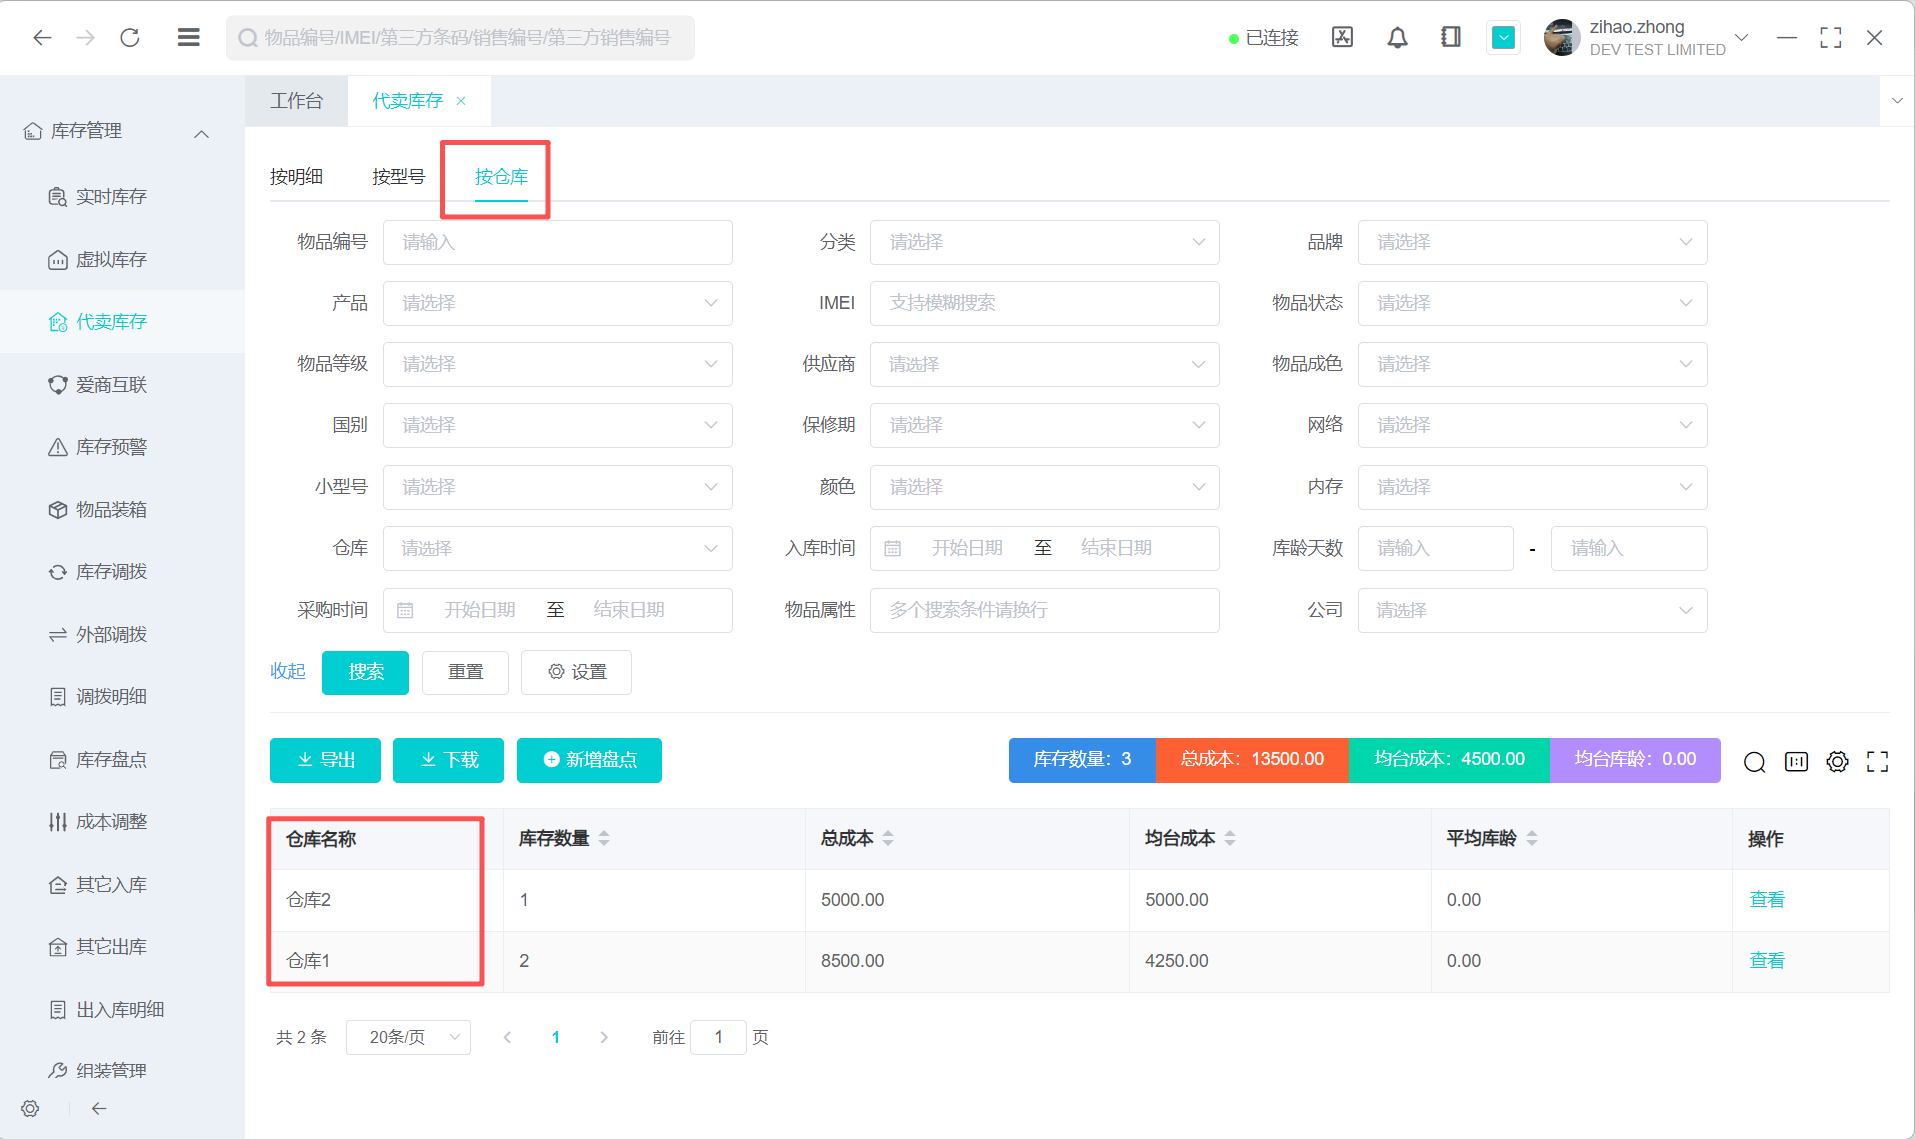
Task: Switch to the 按明细 tab
Action: pyautogui.click(x=296, y=177)
